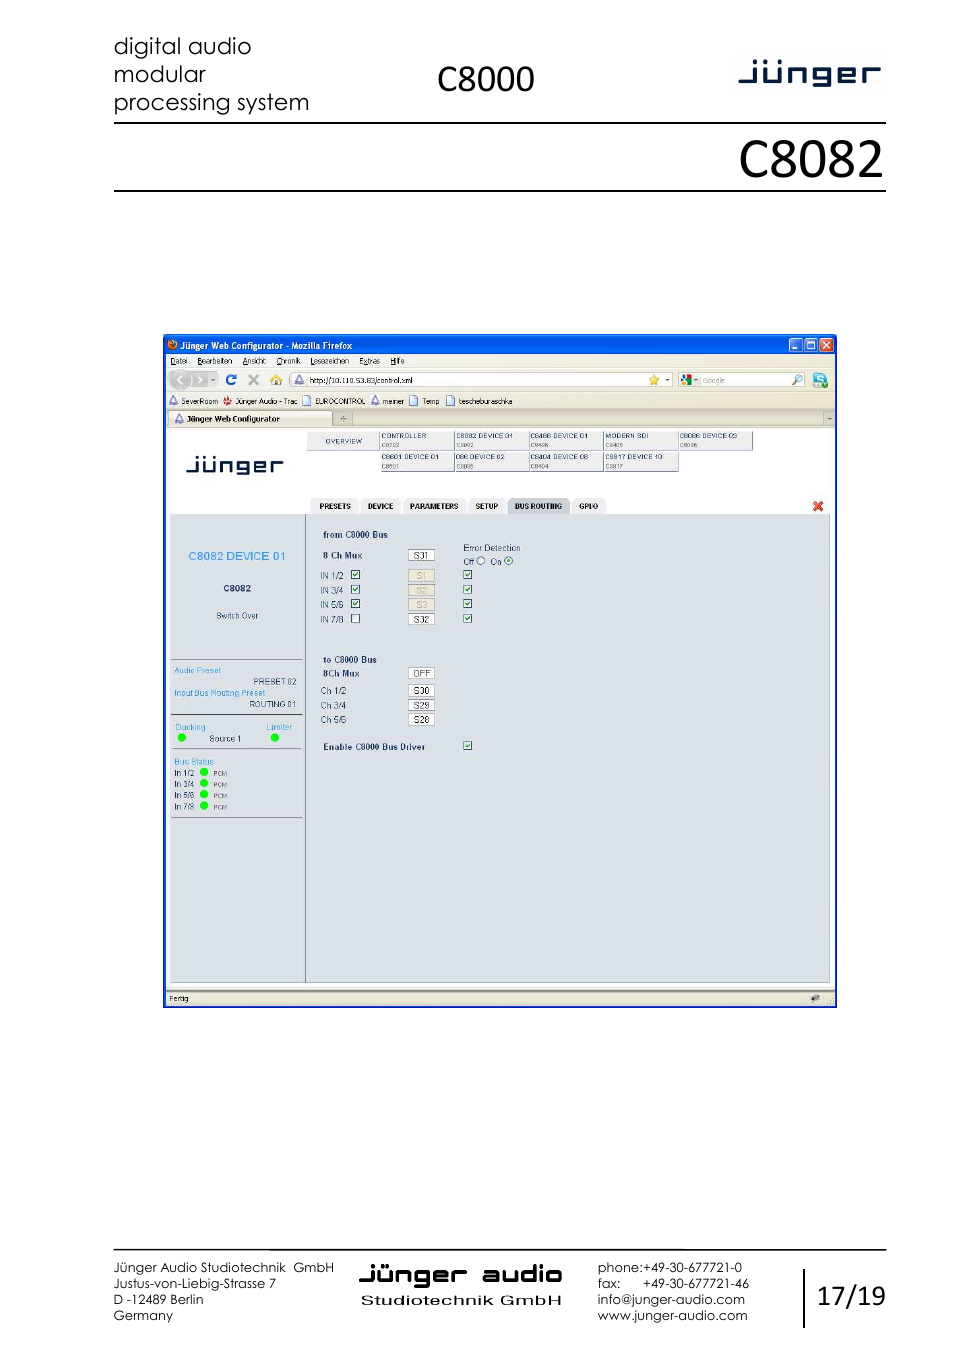This screenshot has width=954, height=1351.
Task: Click the Audio Preset label
Action: tap(198, 670)
